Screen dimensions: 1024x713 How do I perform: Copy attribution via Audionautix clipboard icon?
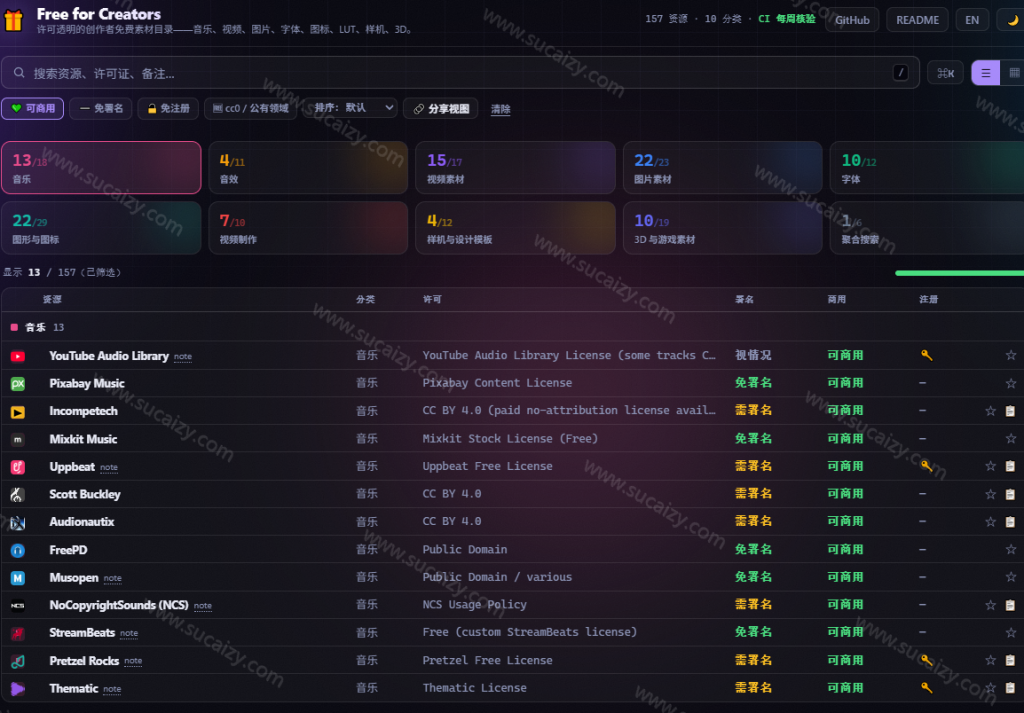1010,522
